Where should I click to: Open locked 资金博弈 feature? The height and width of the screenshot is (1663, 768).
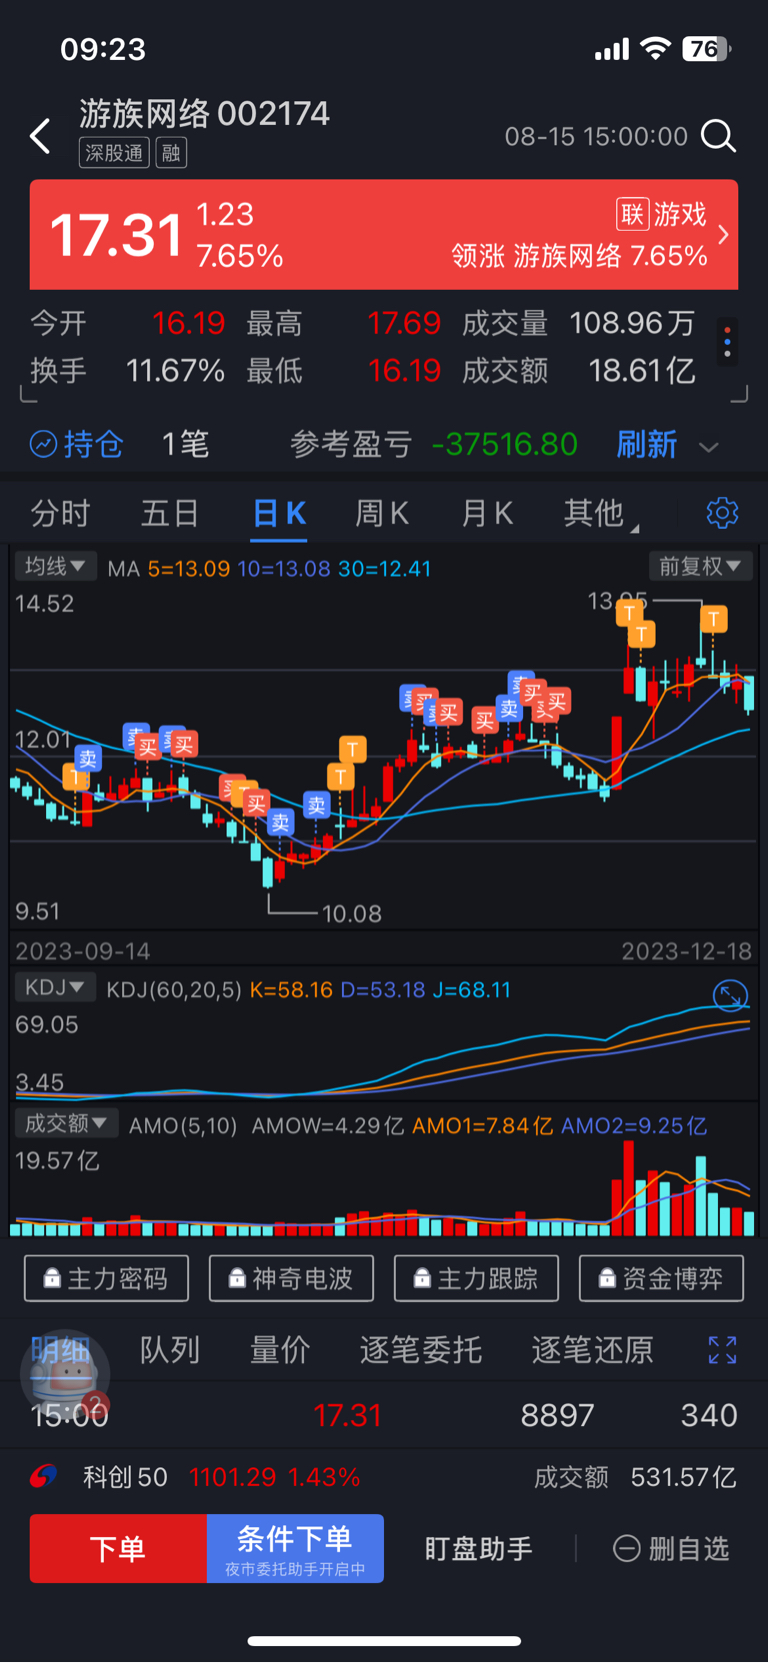tap(661, 1278)
